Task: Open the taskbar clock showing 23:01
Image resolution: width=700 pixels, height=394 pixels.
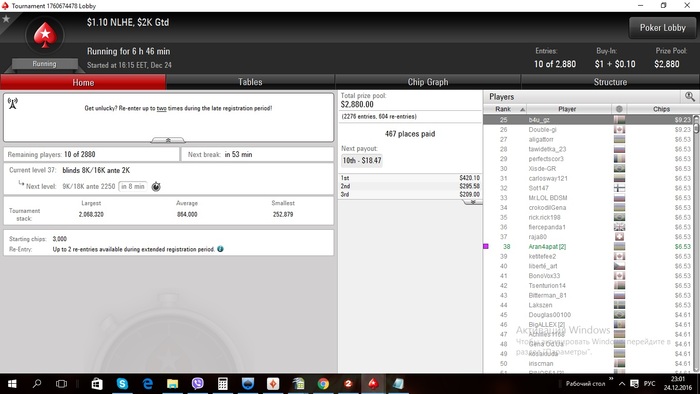Action: click(677, 383)
